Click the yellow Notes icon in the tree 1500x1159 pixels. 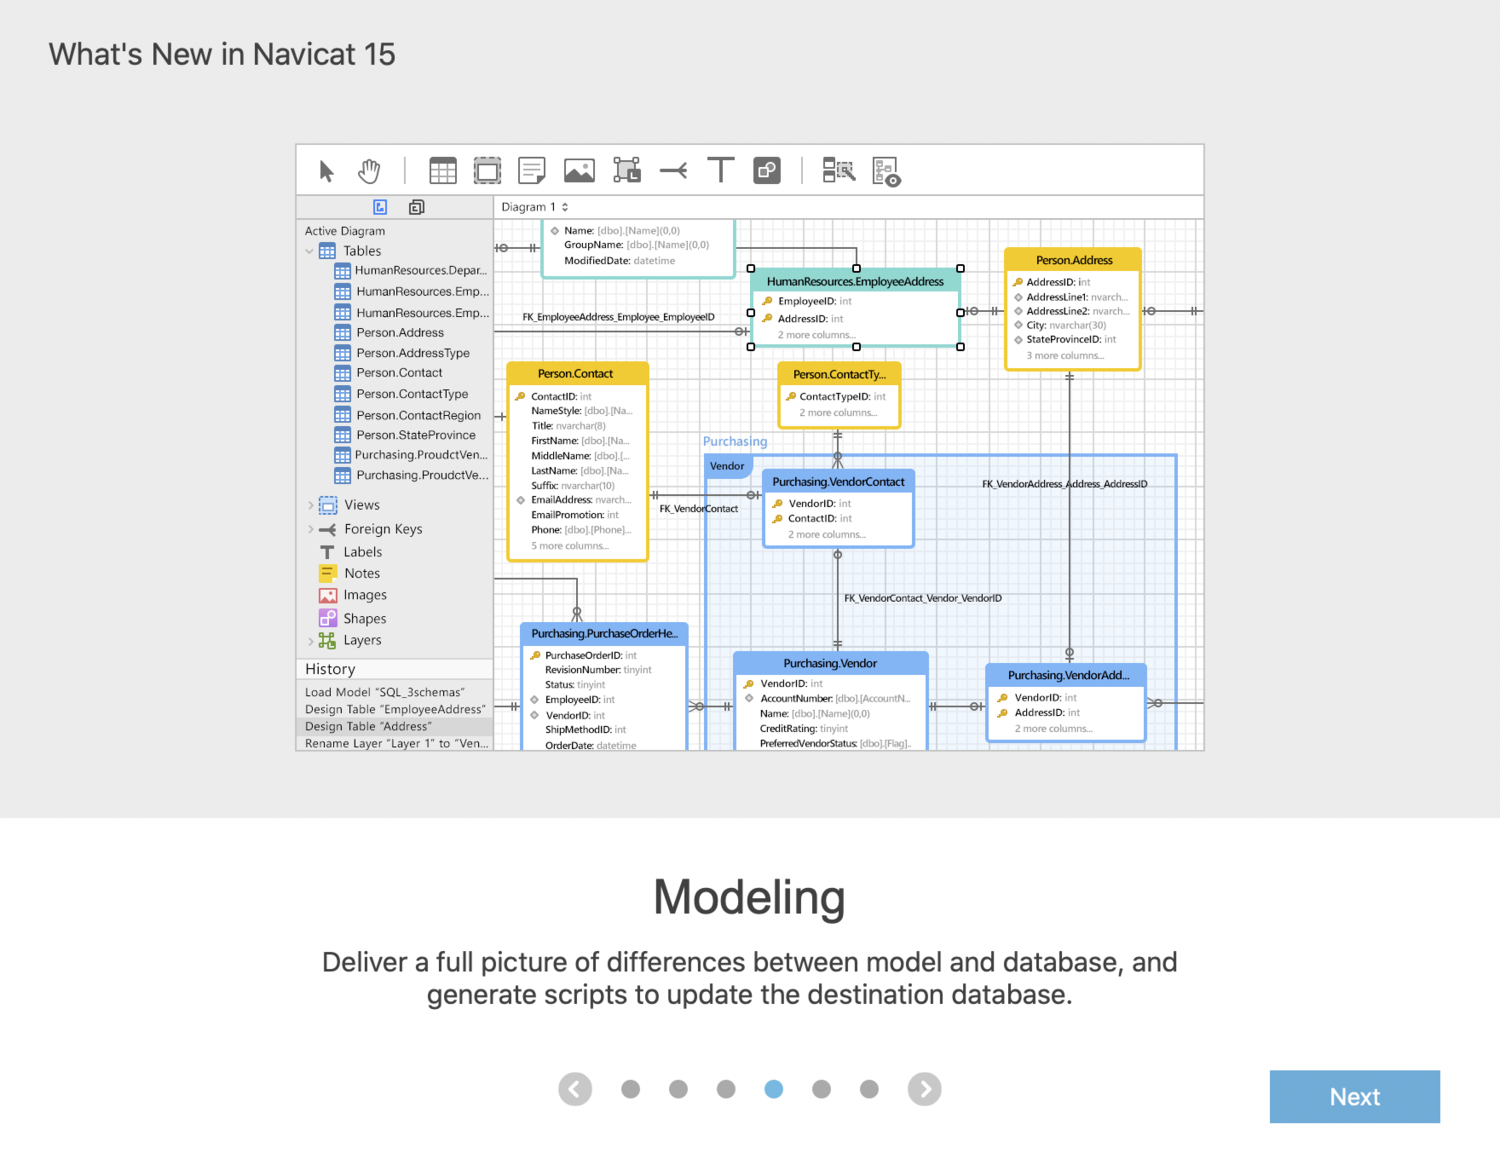click(327, 573)
